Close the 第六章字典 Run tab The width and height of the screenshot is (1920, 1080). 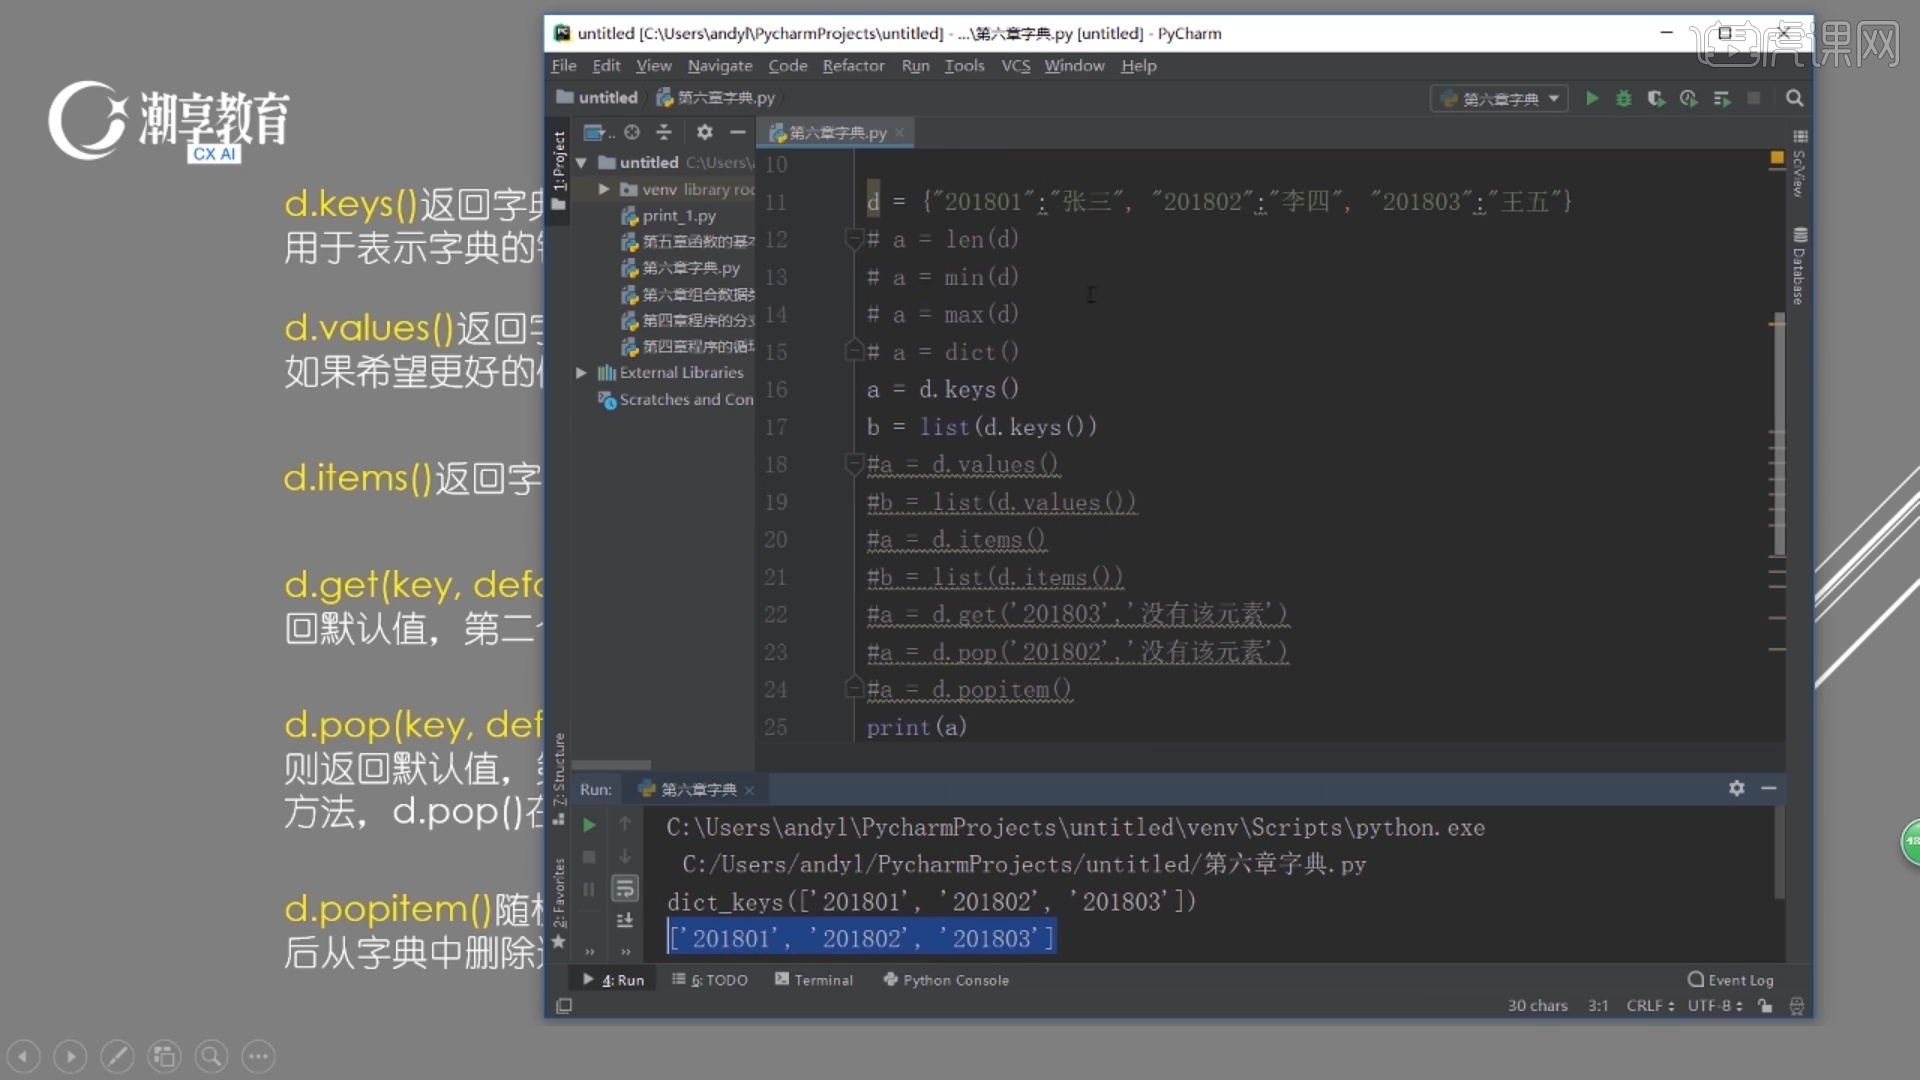pos(749,790)
